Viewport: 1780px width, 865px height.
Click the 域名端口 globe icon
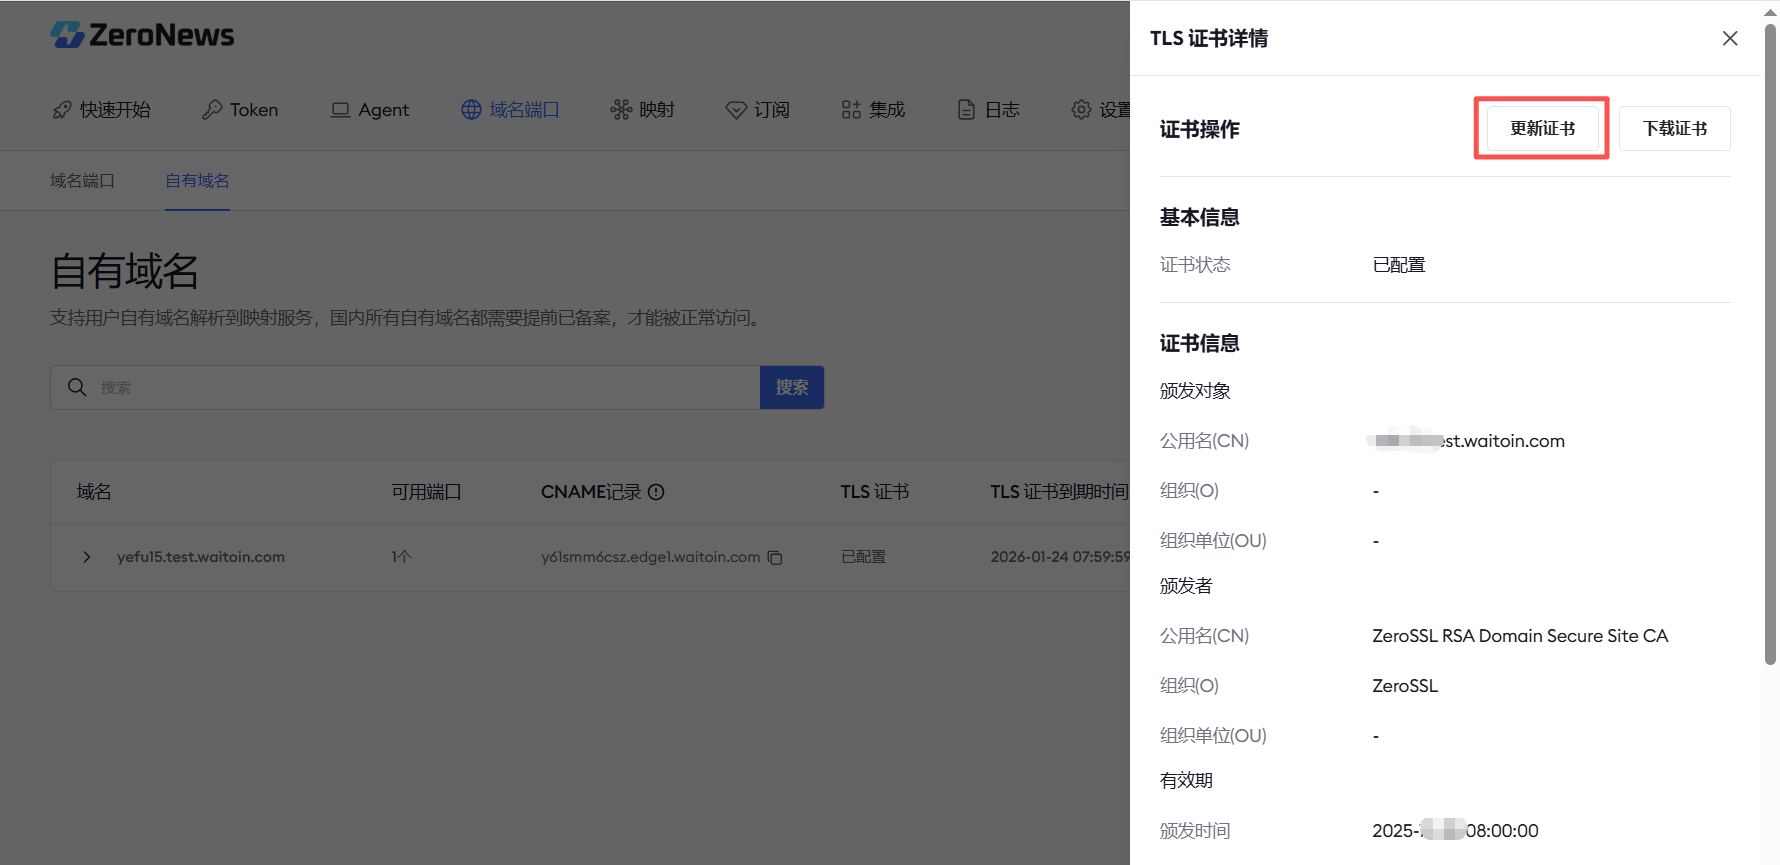point(471,110)
